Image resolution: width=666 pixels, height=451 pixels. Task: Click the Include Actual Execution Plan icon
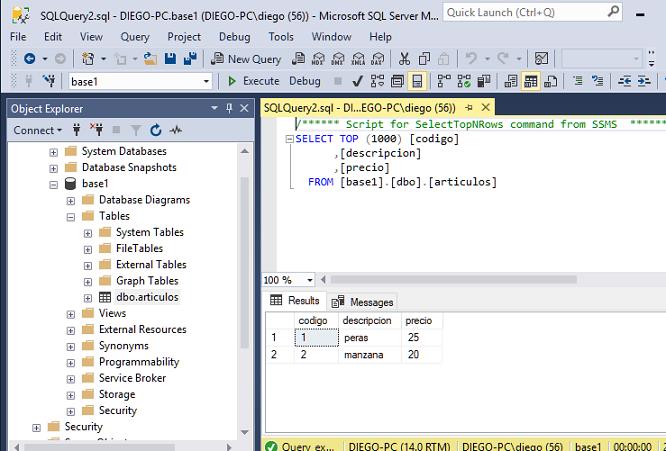444,81
